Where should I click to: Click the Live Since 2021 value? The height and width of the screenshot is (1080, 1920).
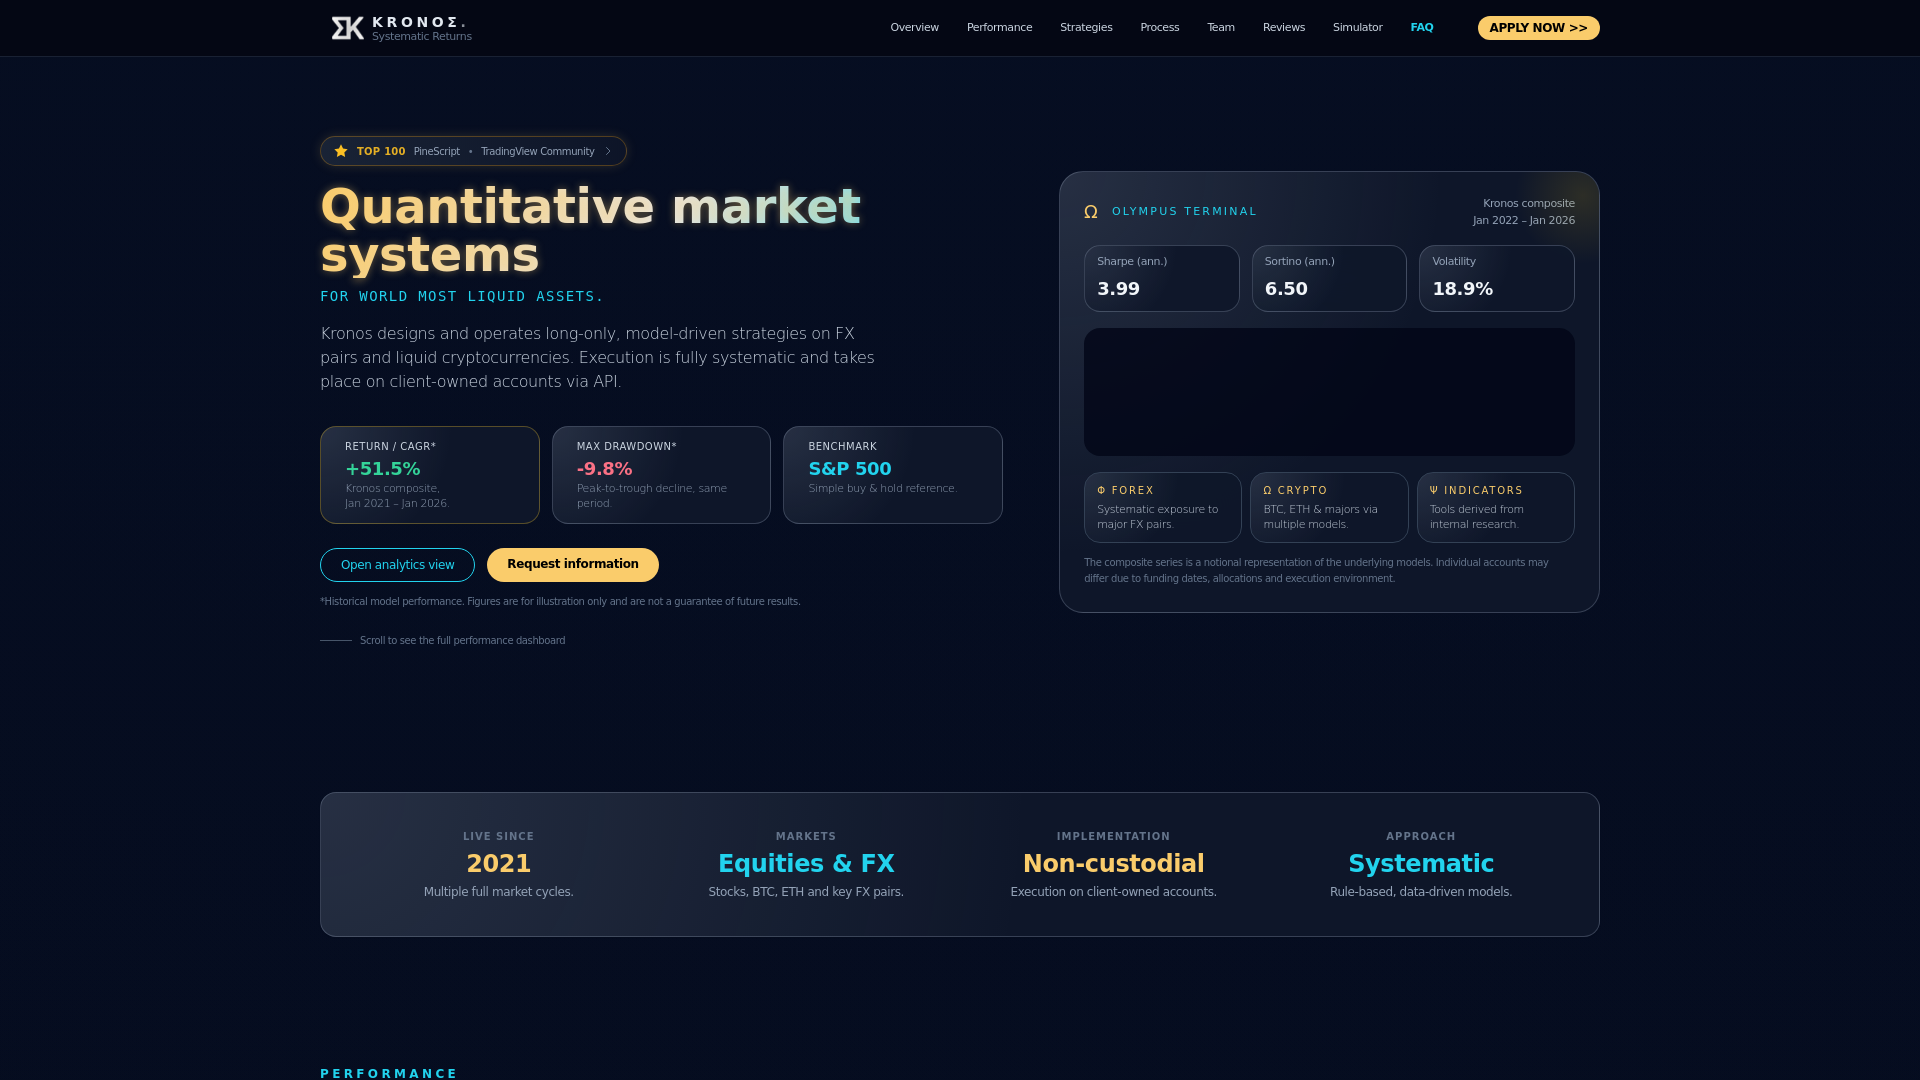(498, 864)
